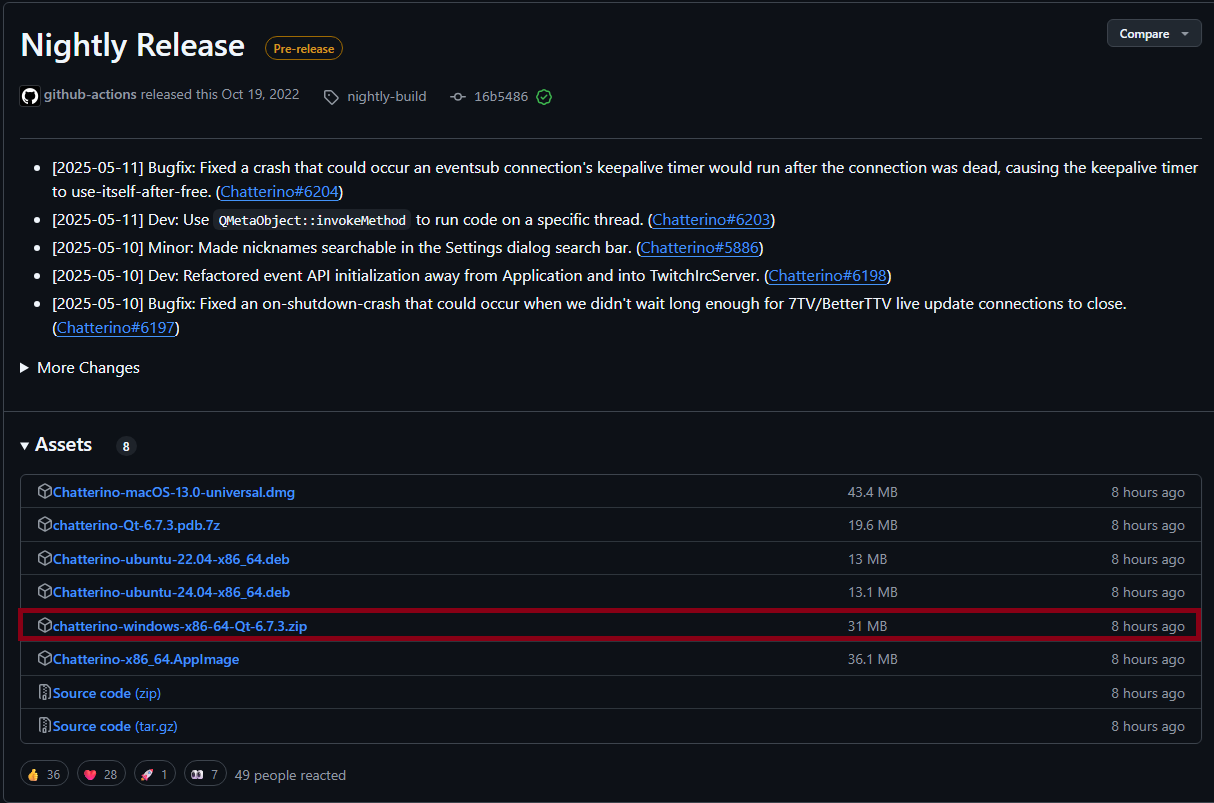Click package icon for ubuntu-24.04 deb
The width and height of the screenshot is (1214, 803).
[44, 591]
